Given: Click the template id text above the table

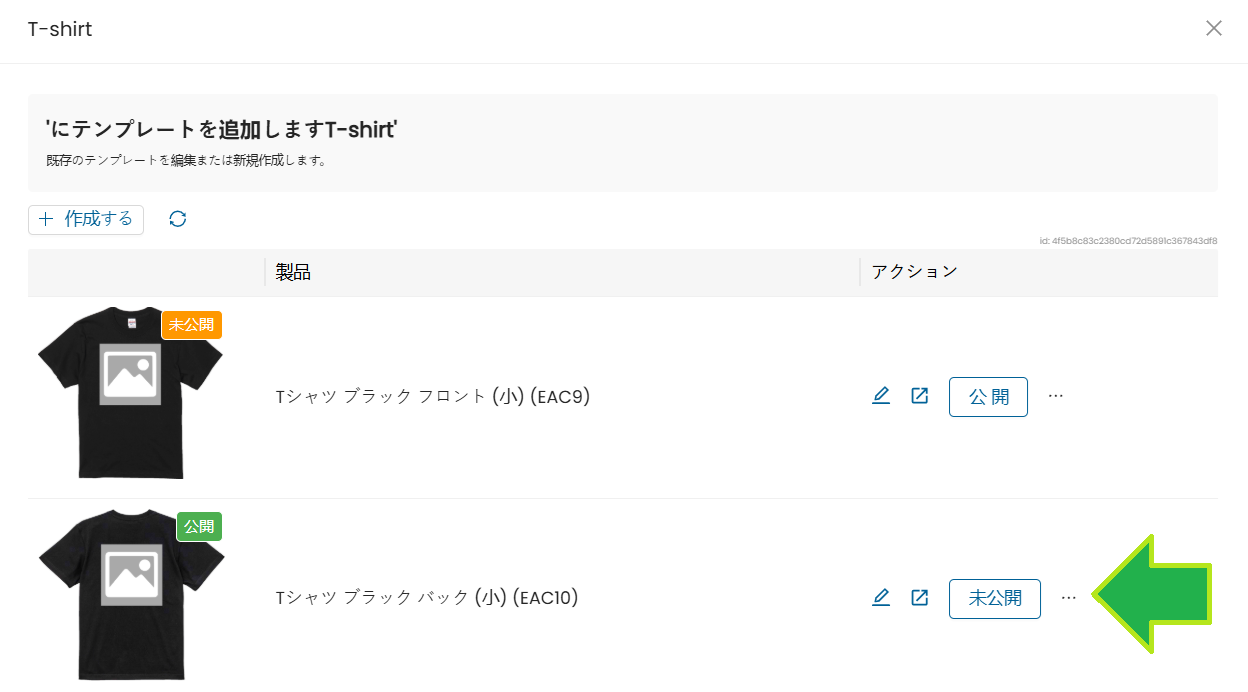Looking at the screenshot, I should [1128, 241].
